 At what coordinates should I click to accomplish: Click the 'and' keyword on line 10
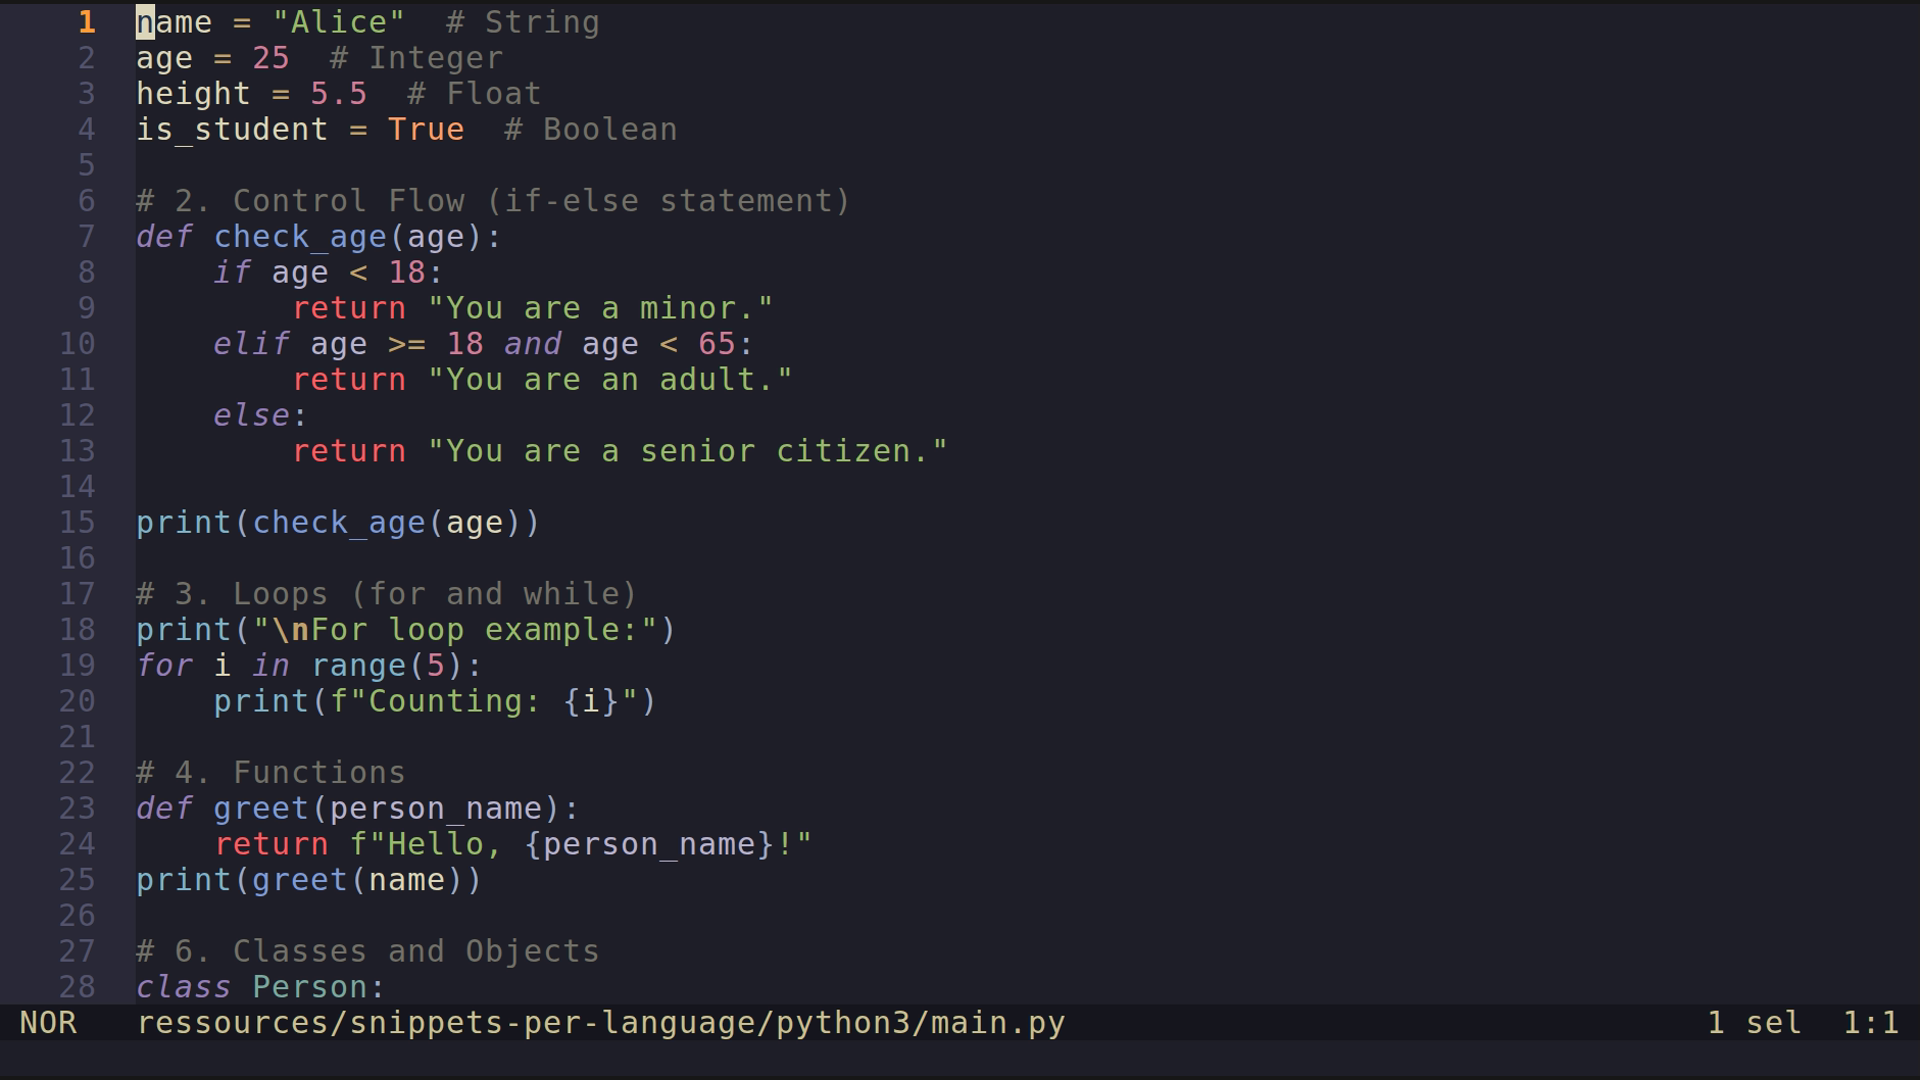pos(533,344)
